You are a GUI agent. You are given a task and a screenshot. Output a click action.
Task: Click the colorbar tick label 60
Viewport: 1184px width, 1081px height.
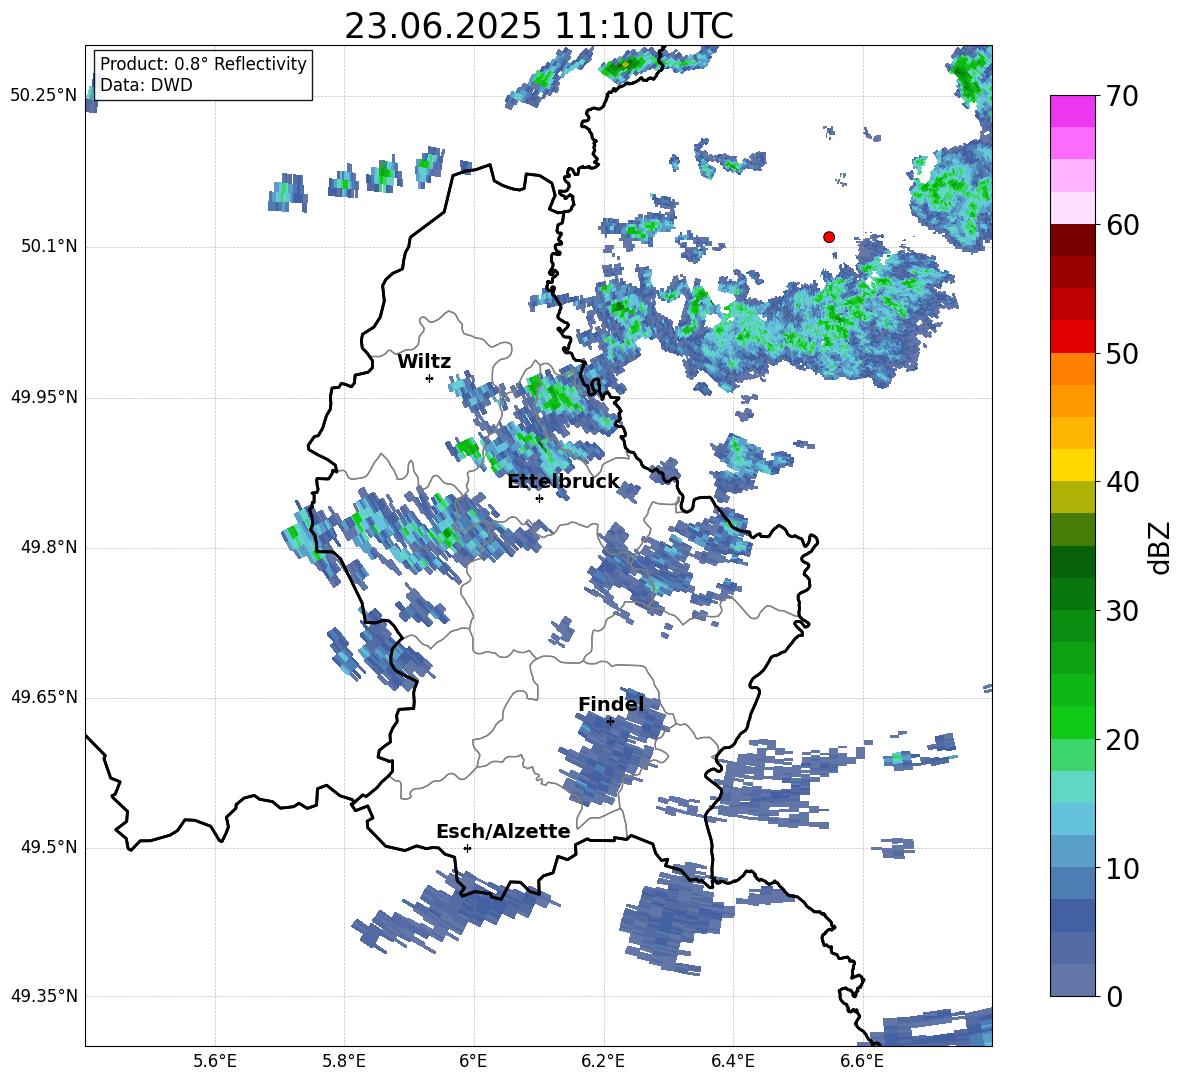[x=1122, y=225]
